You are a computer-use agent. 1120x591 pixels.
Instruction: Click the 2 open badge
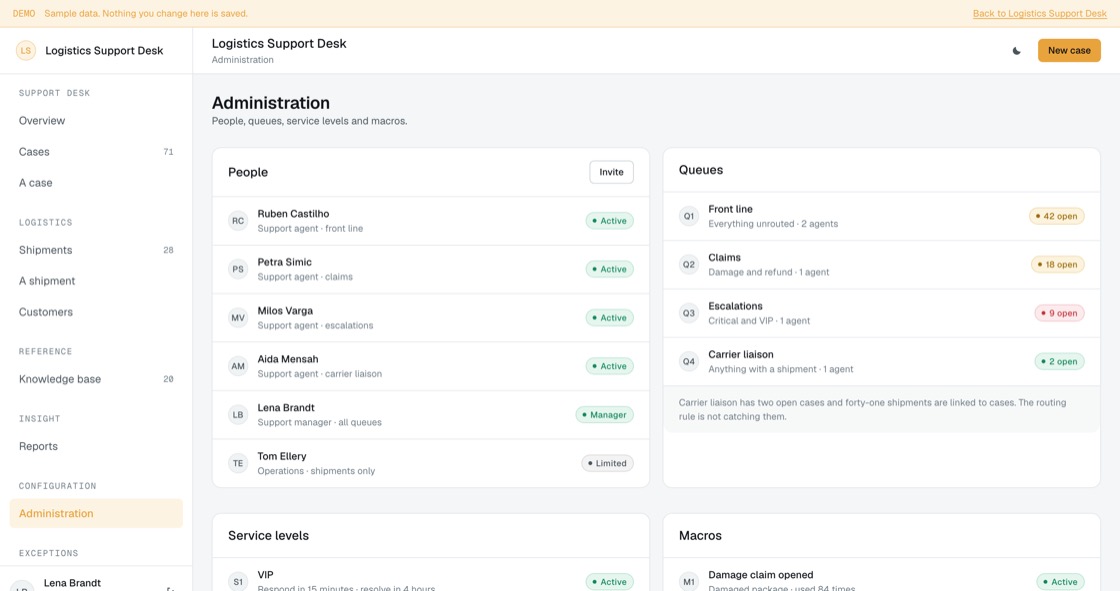[x=1059, y=362]
